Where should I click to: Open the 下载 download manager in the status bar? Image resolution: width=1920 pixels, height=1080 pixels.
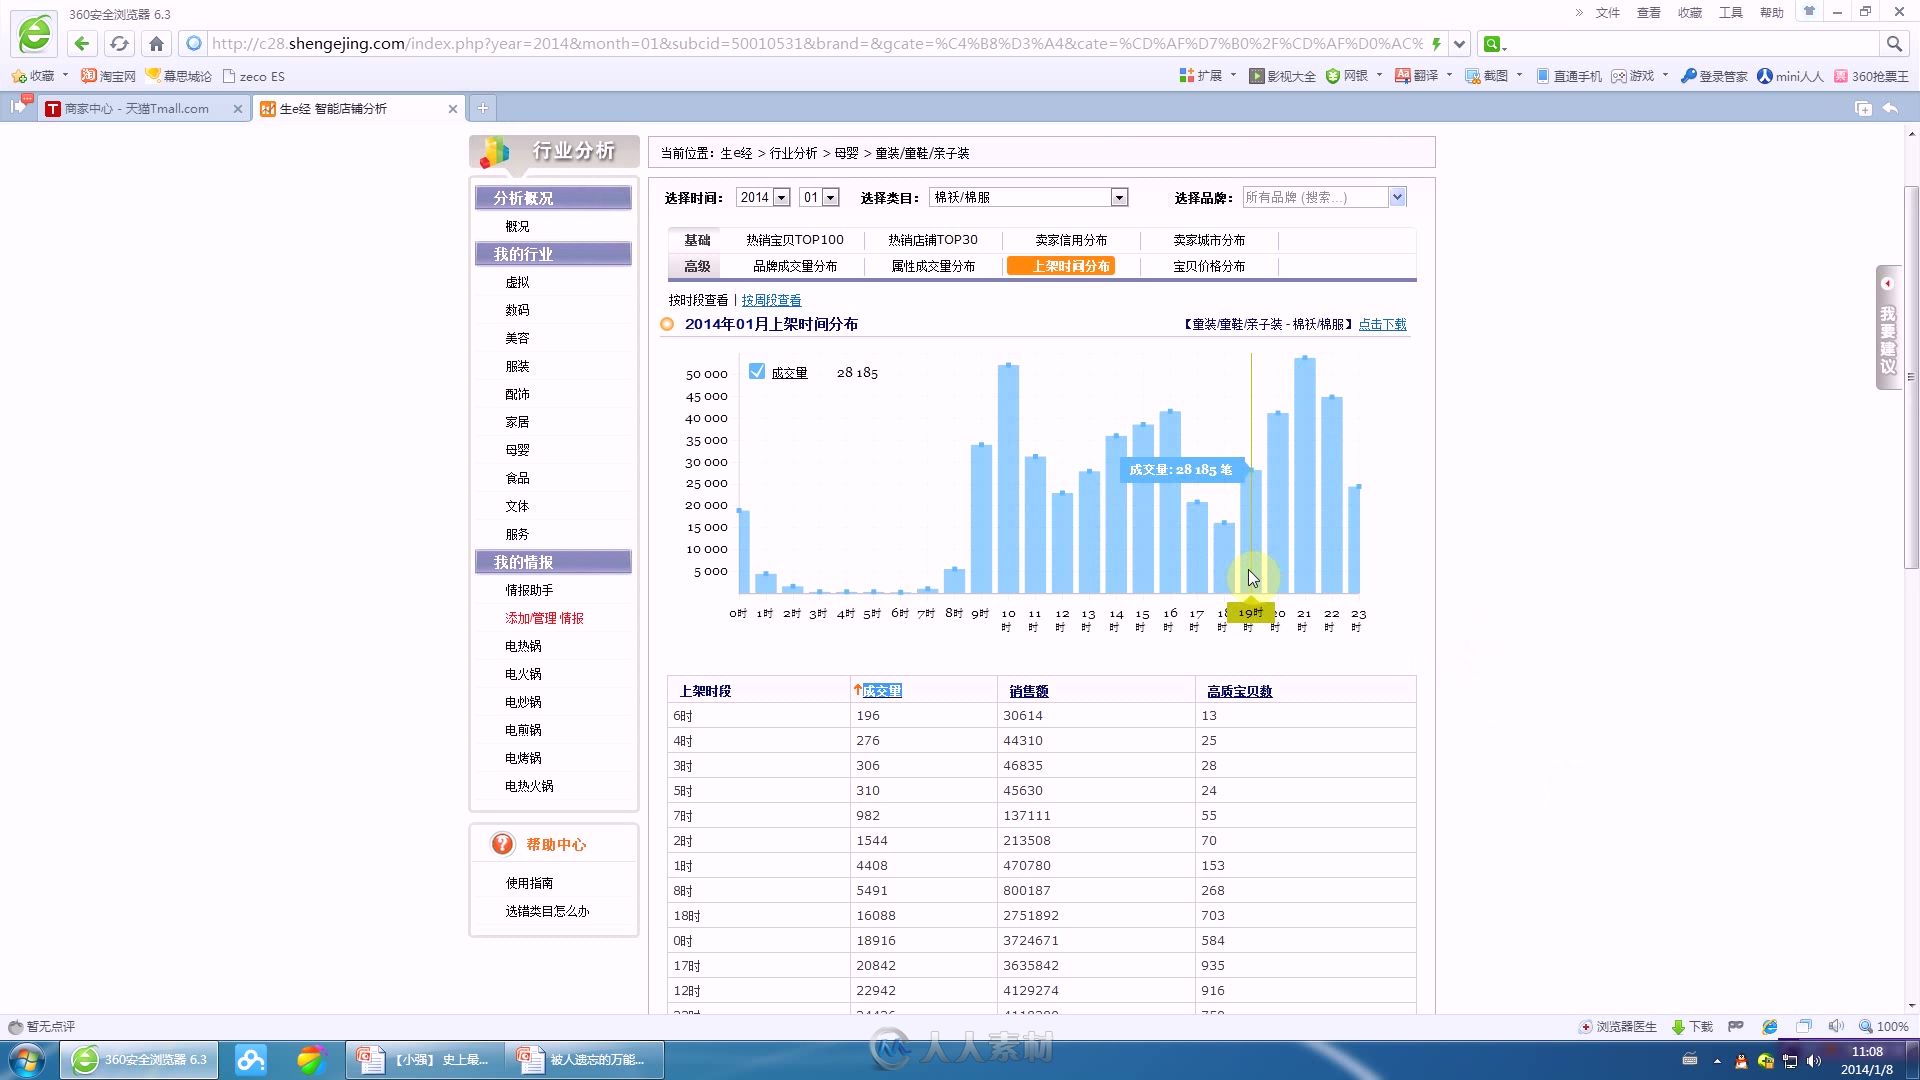[x=1692, y=1026]
